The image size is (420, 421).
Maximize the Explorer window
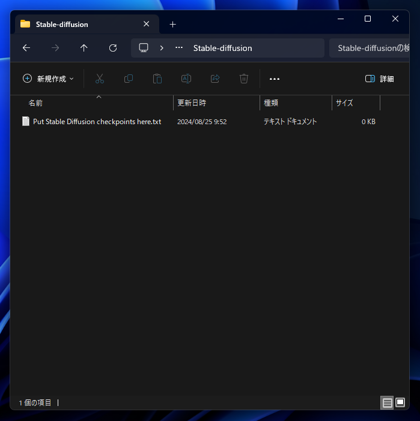pos(368,19)
